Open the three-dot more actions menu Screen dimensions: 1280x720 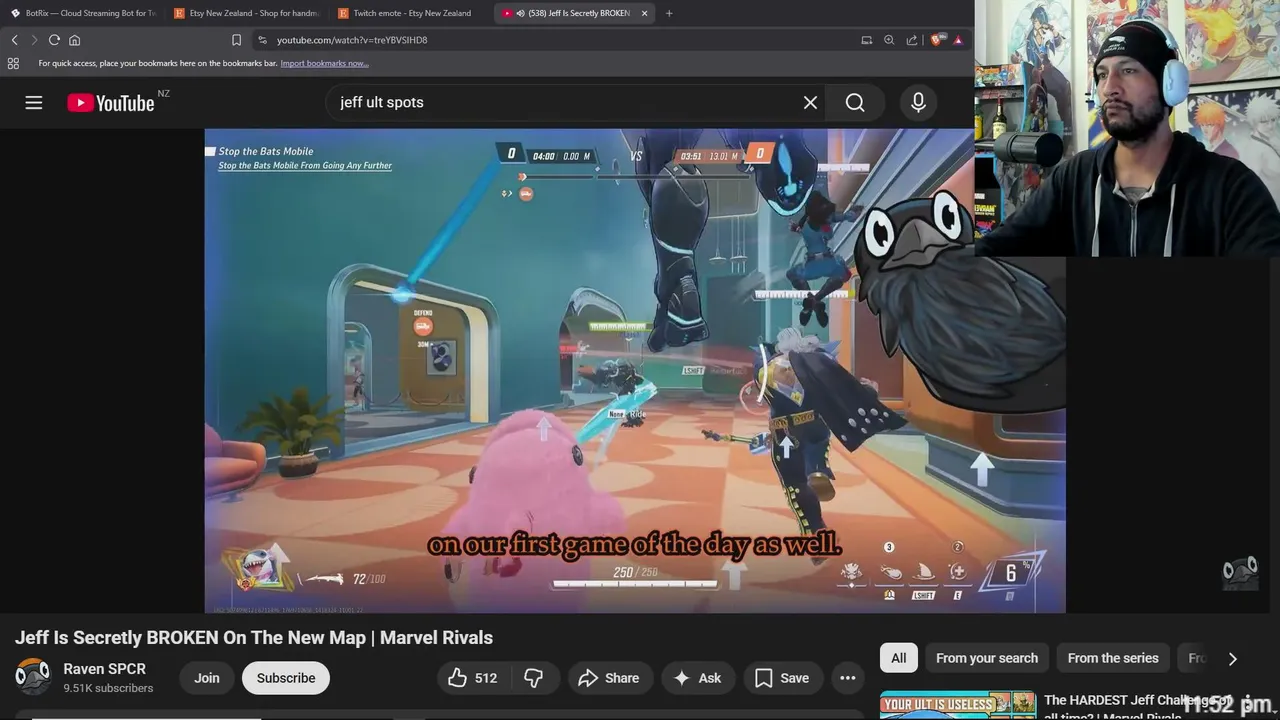pyautogui.click(x=848, y=678)
